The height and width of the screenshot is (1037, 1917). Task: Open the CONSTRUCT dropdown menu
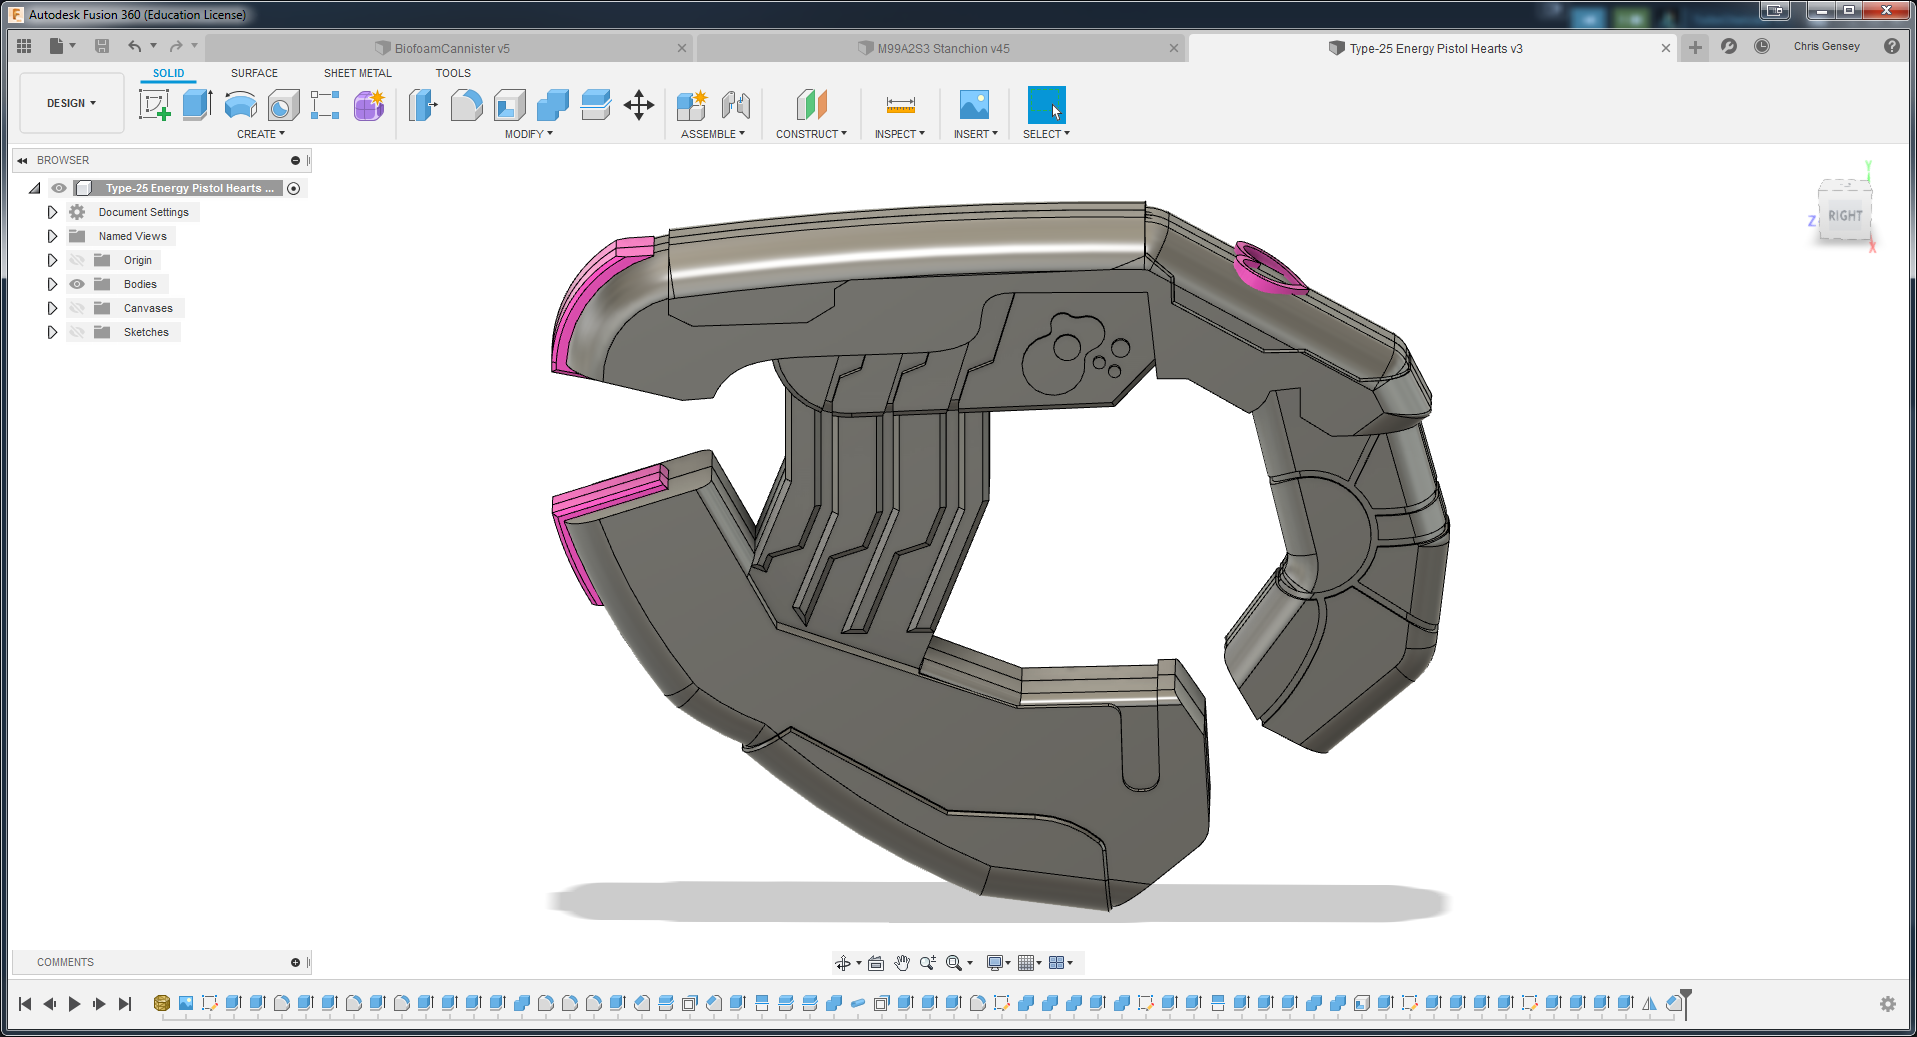point(811,134)
